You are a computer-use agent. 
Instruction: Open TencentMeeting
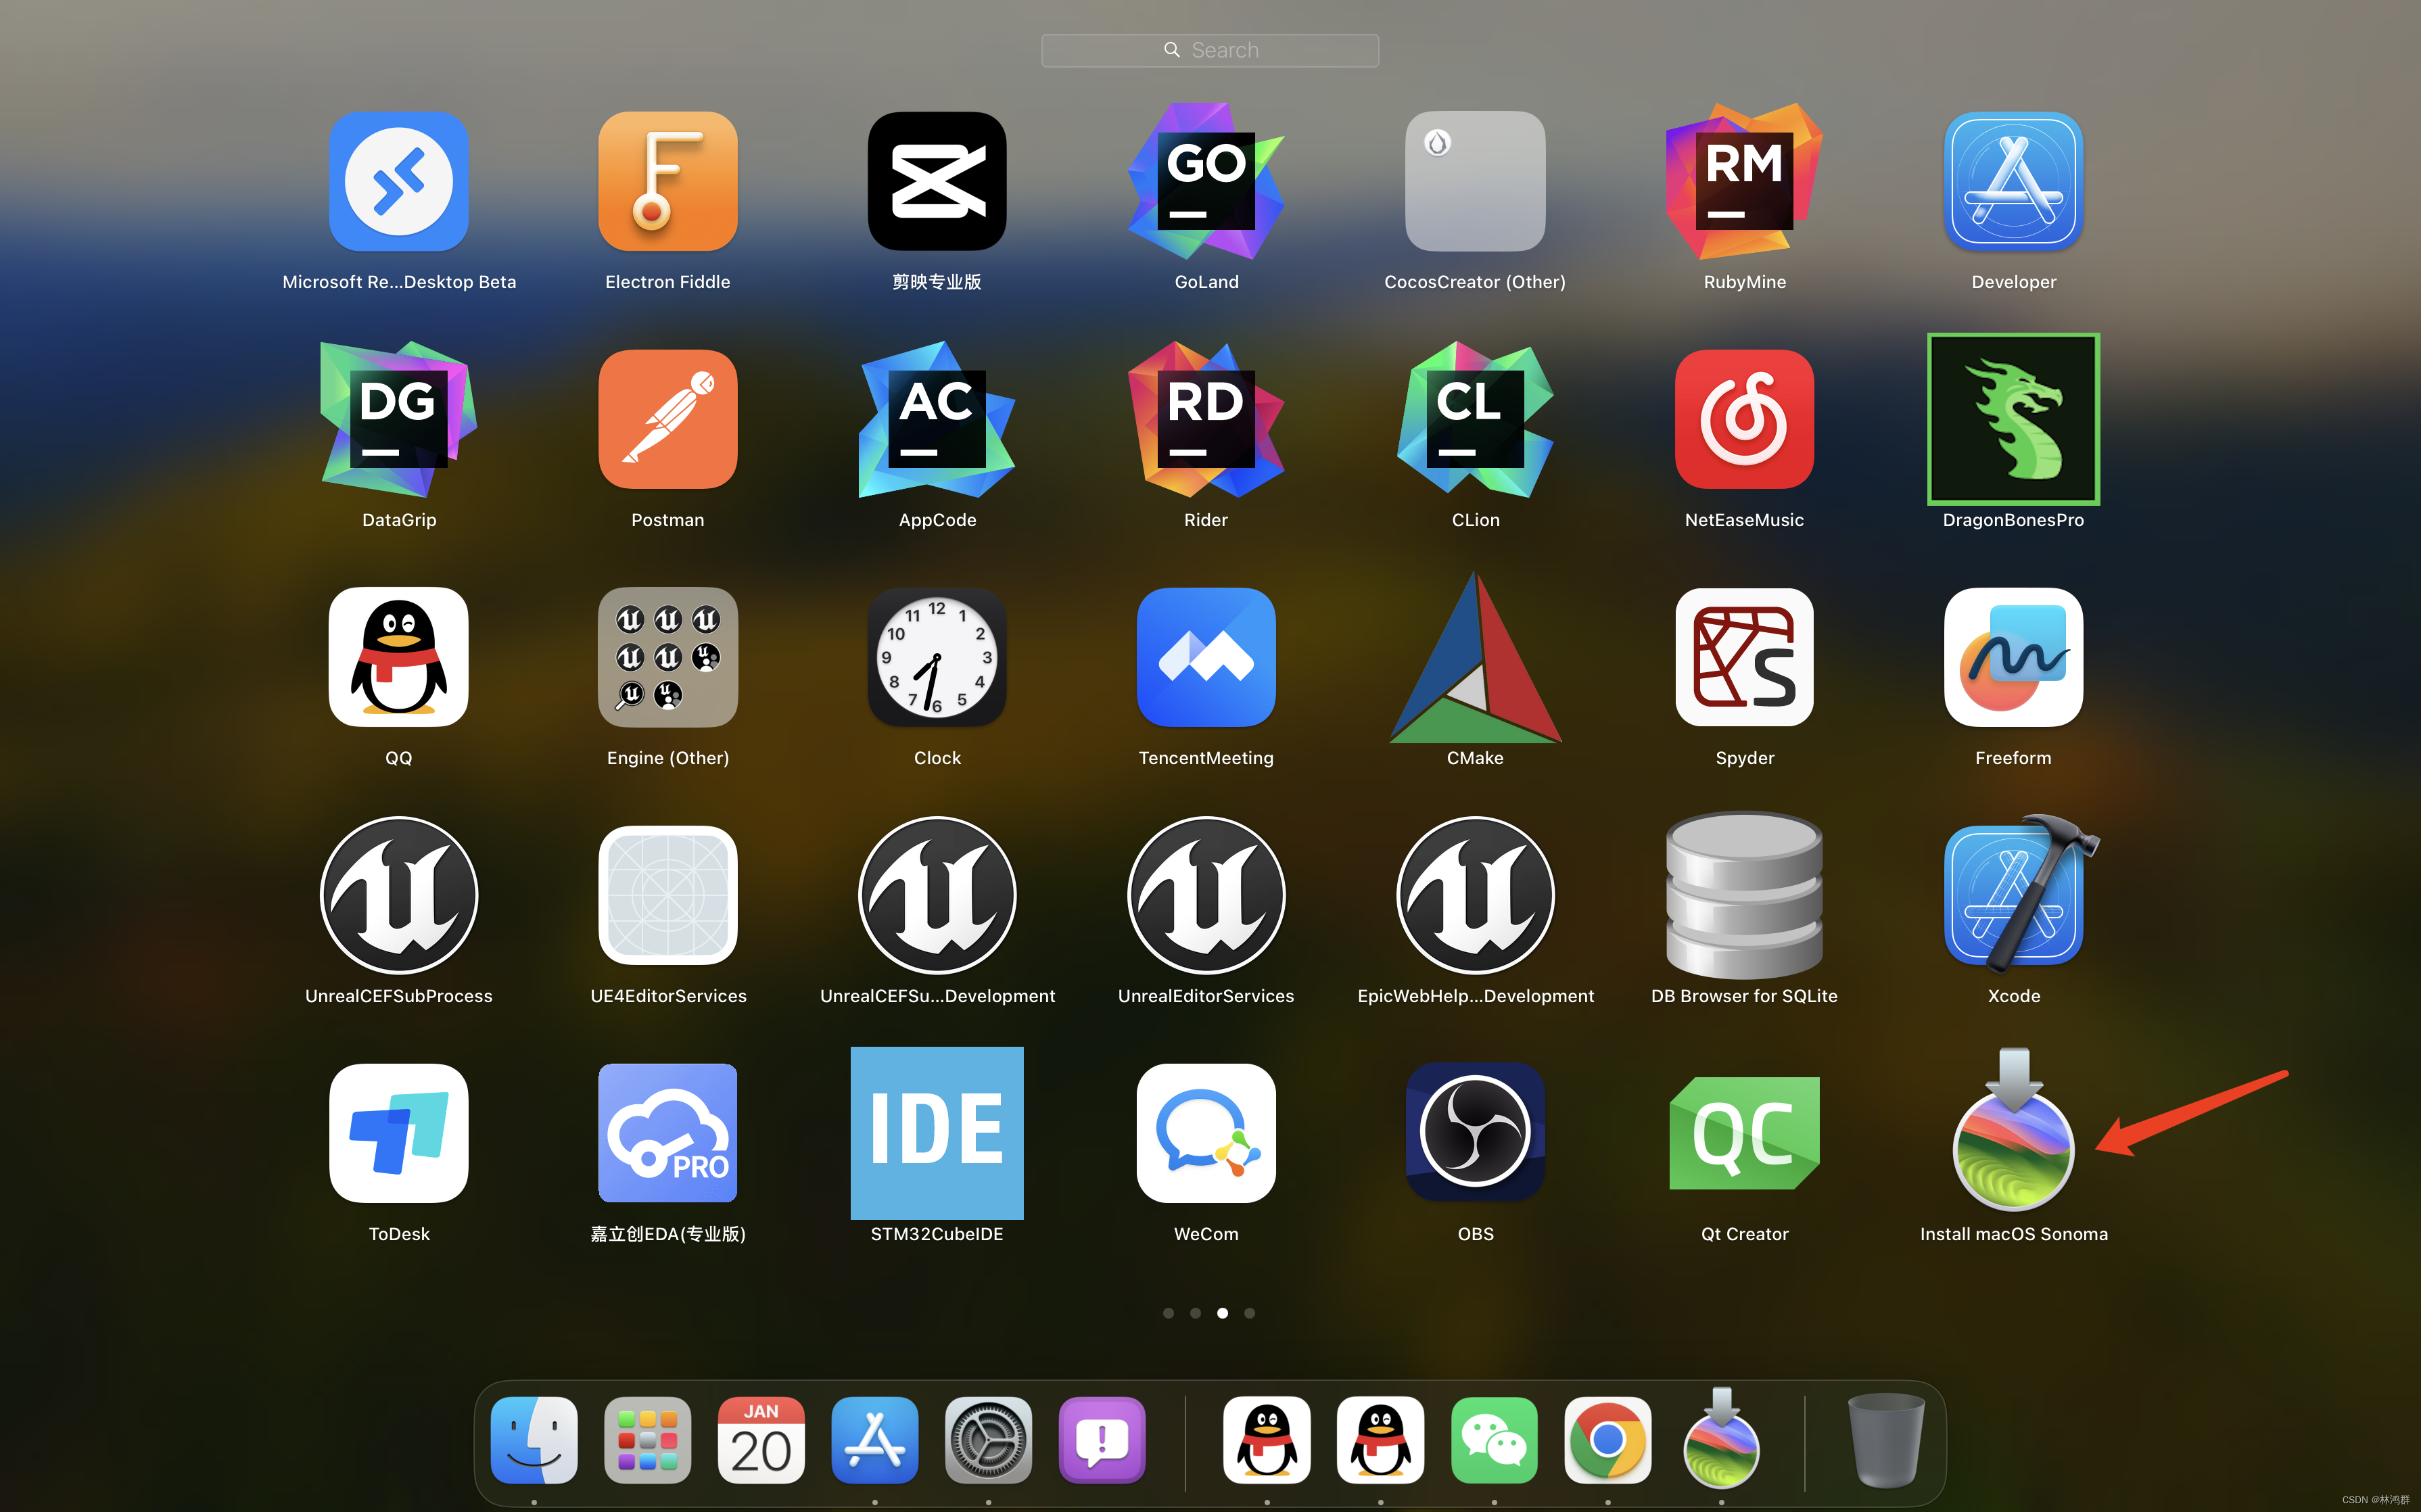point(1206,658)
